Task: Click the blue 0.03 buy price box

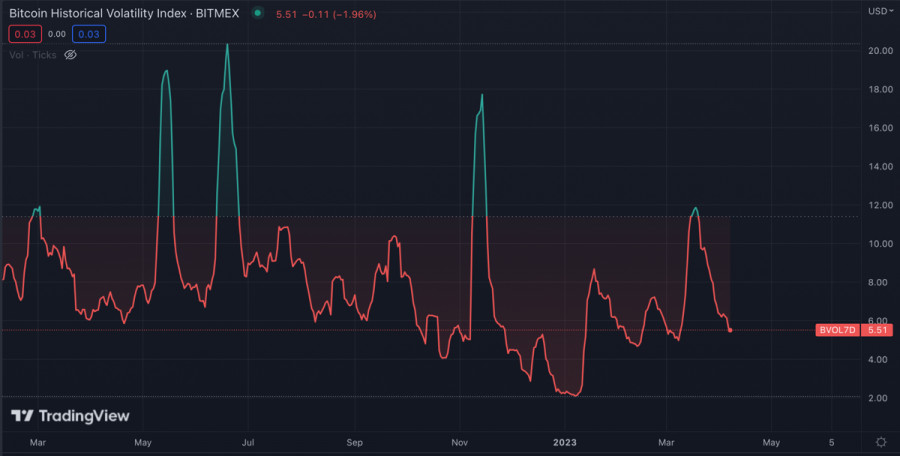Action: (89, 34)
